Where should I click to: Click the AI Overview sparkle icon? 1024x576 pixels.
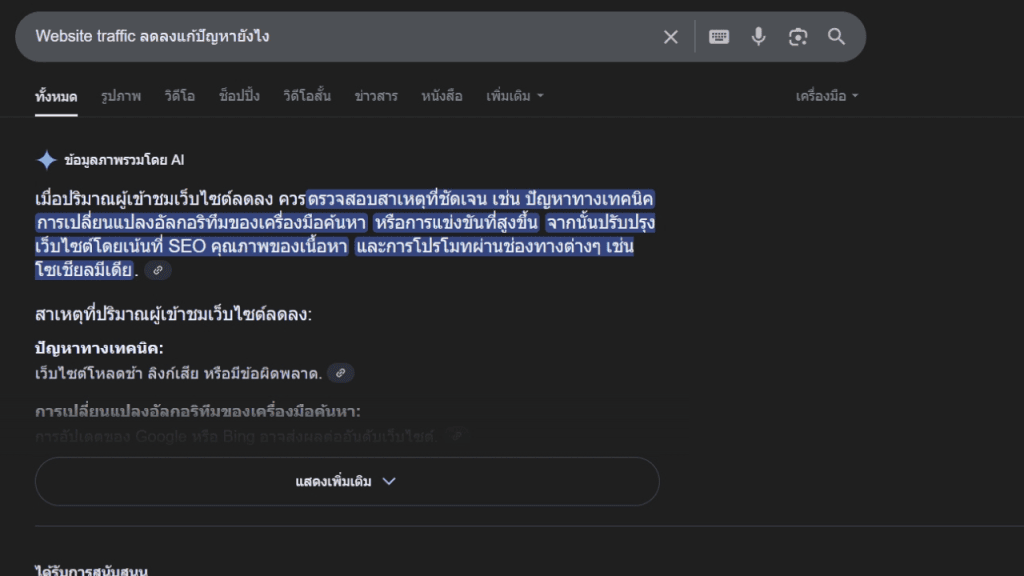point(44,160)
